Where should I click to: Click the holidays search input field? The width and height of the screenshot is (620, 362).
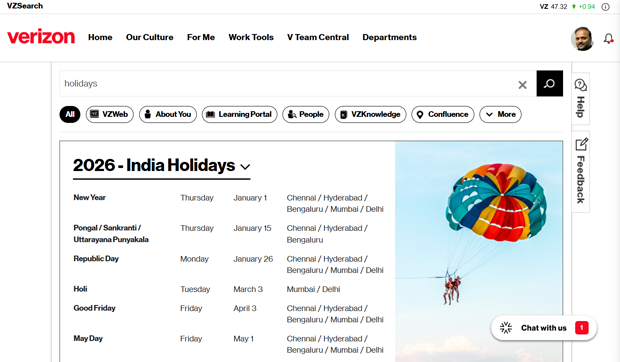tap(287, 83)
